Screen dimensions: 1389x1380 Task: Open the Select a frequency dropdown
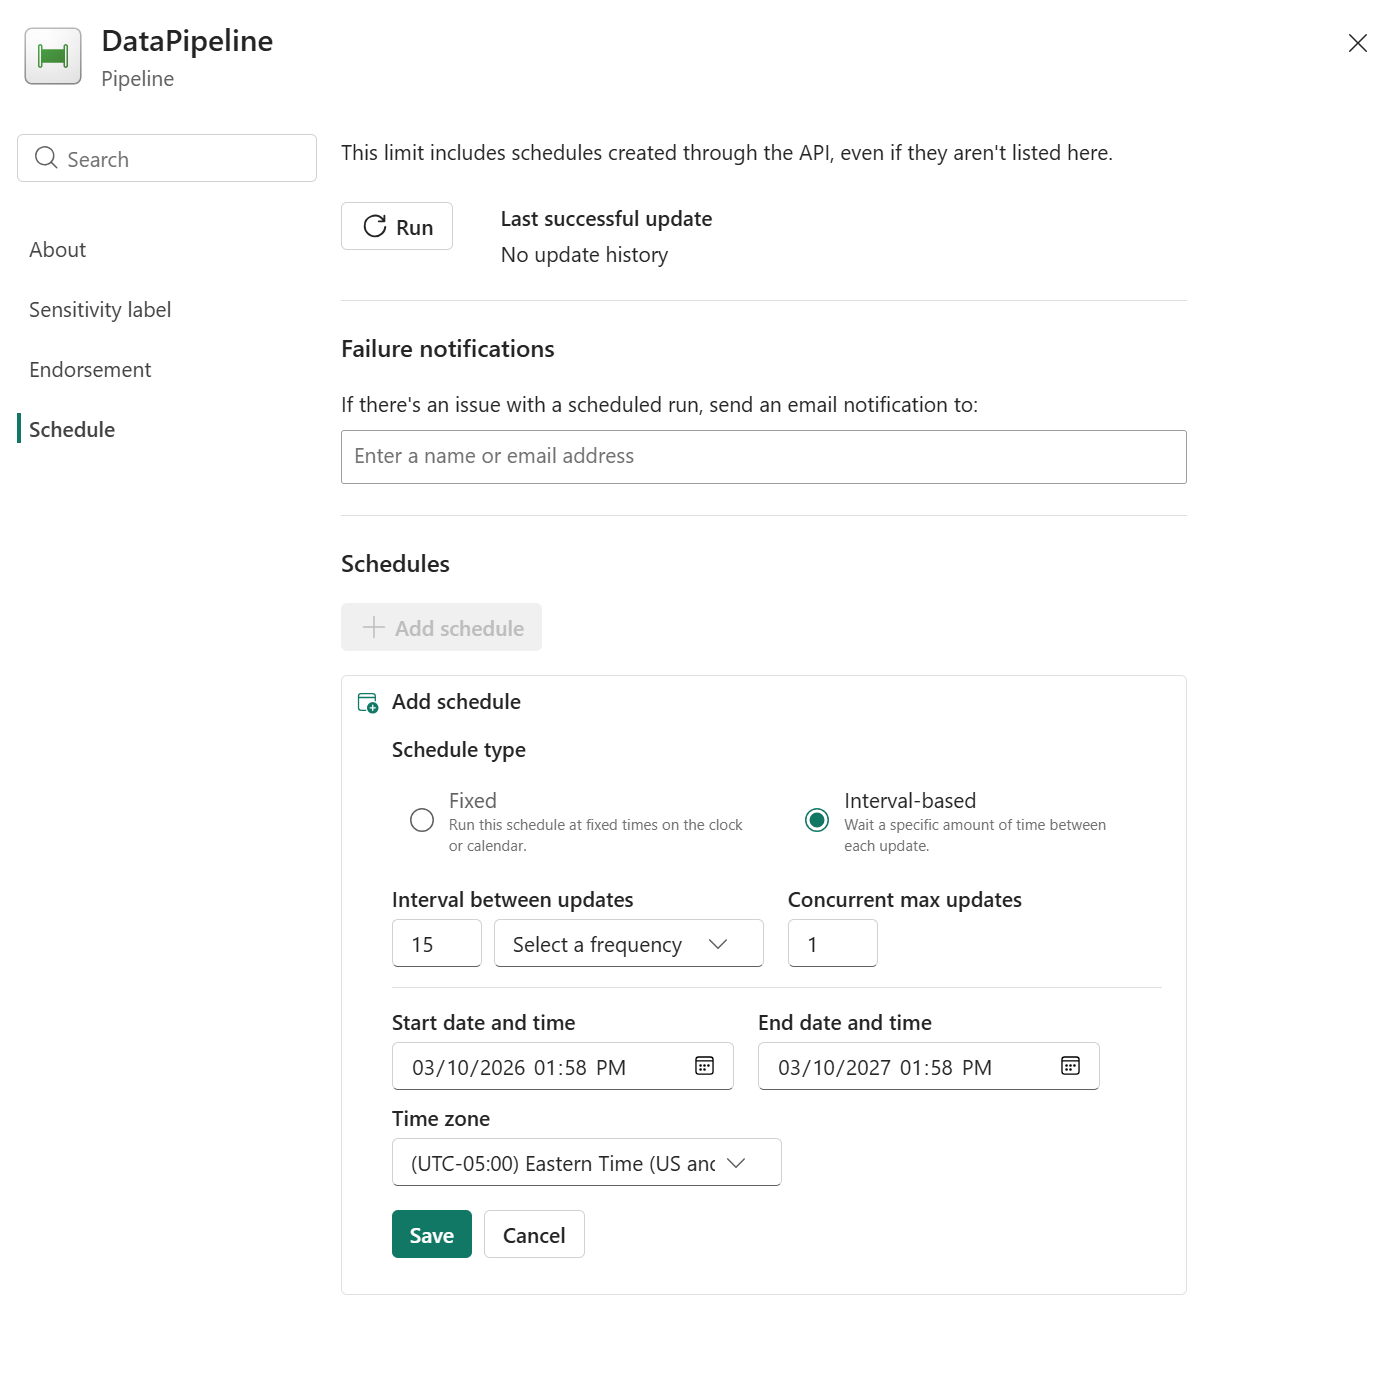coord(628,943)
